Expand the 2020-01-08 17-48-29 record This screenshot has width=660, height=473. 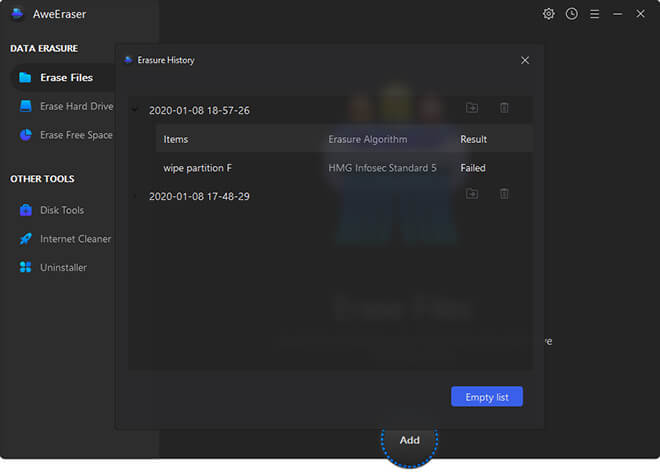click(x=135, y=196)
